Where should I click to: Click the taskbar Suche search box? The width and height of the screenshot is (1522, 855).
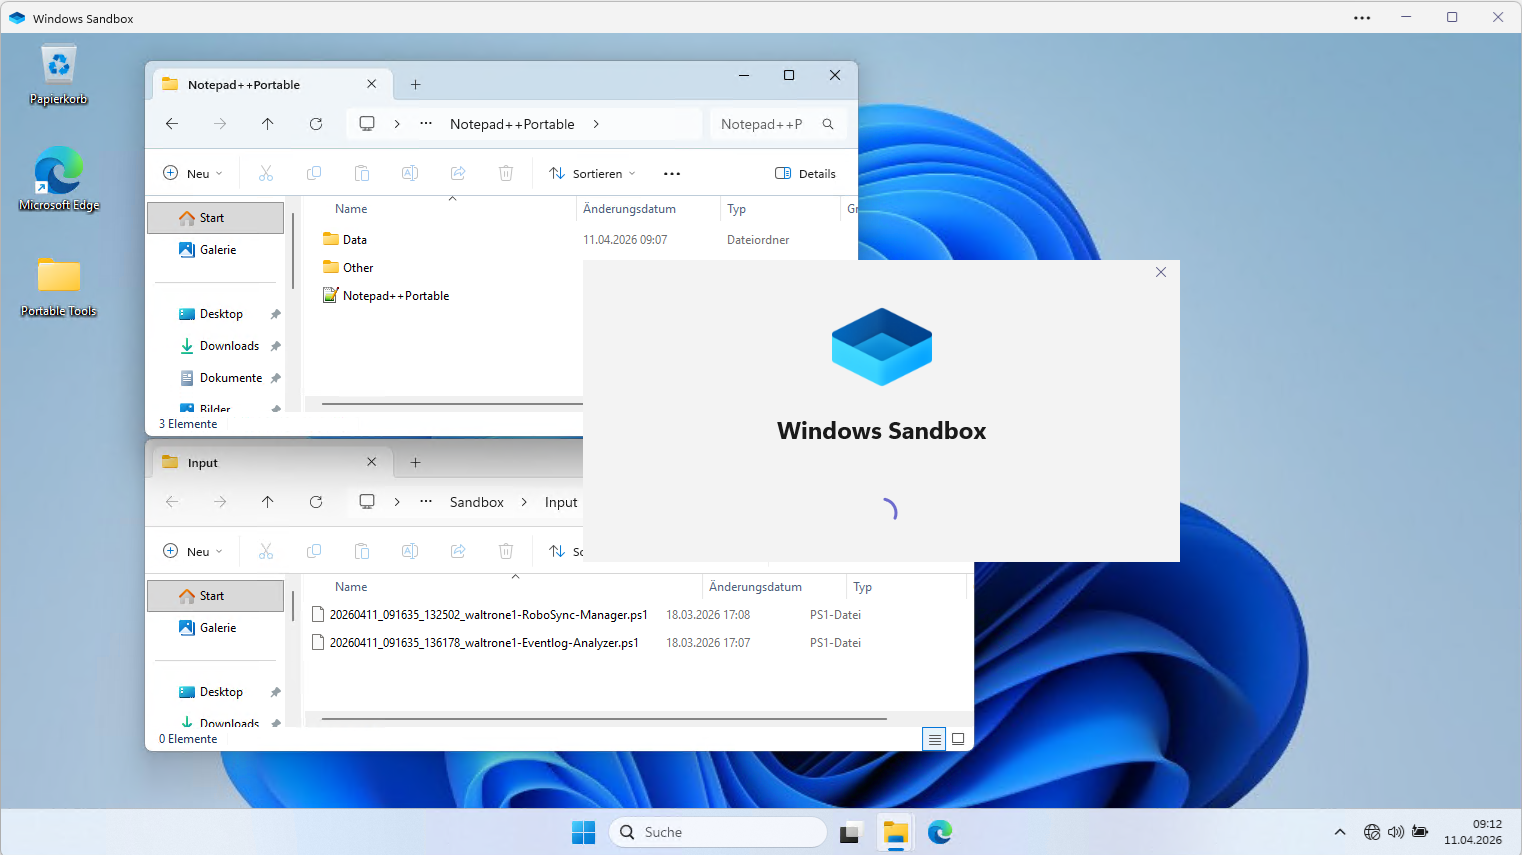(717, 832)
